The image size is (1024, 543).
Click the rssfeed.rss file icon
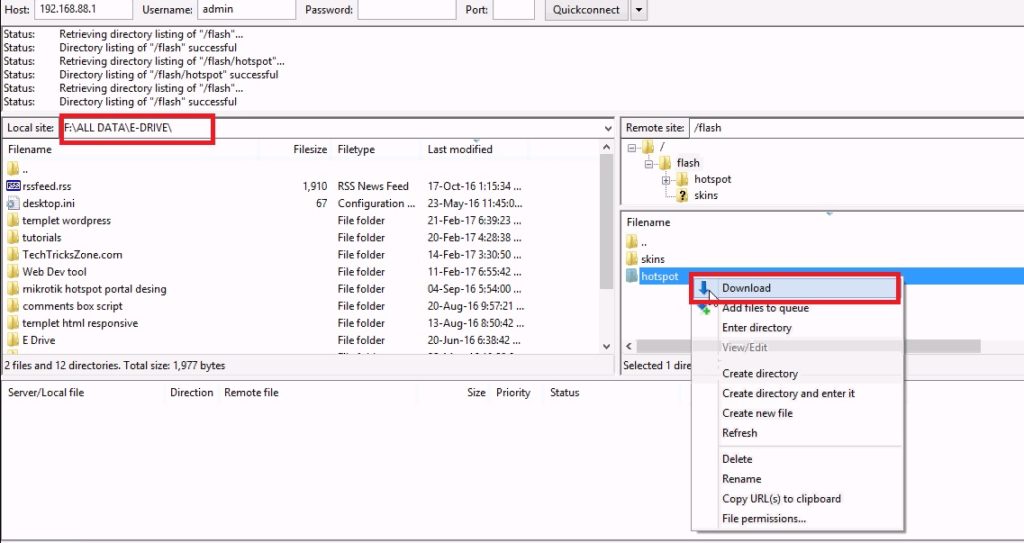coord(13,186)
